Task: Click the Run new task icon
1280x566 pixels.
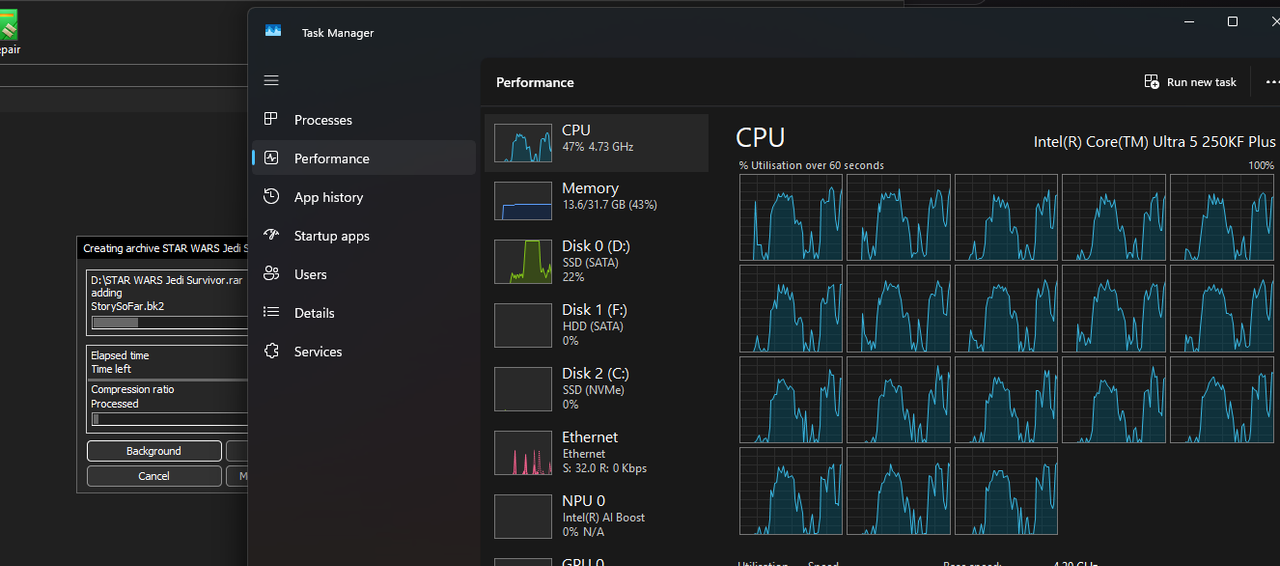Action: pos(1152,82)
